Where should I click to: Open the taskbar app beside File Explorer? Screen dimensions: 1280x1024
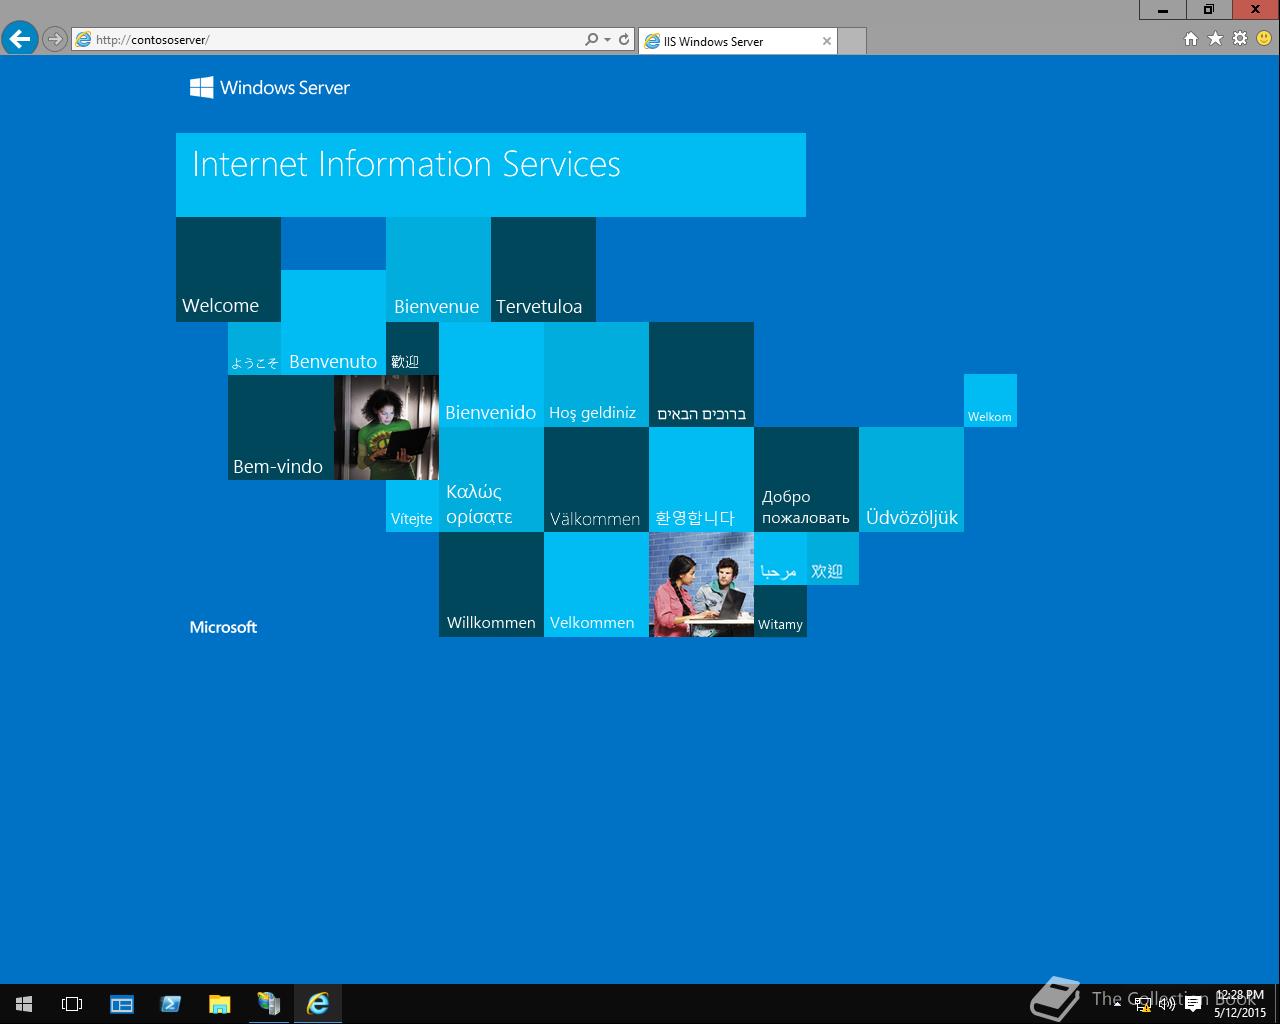(x=268, y=1004)
